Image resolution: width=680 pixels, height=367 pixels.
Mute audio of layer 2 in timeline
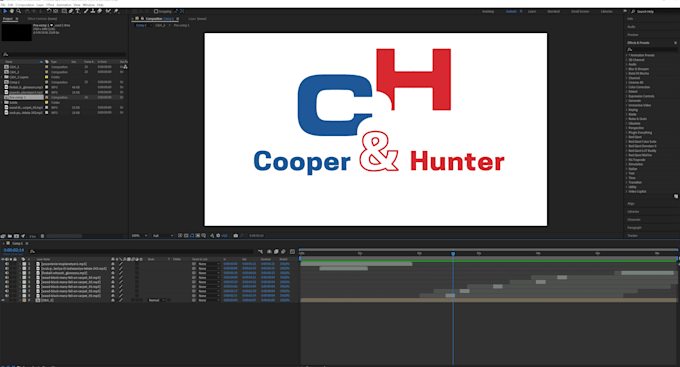(7, 269)
